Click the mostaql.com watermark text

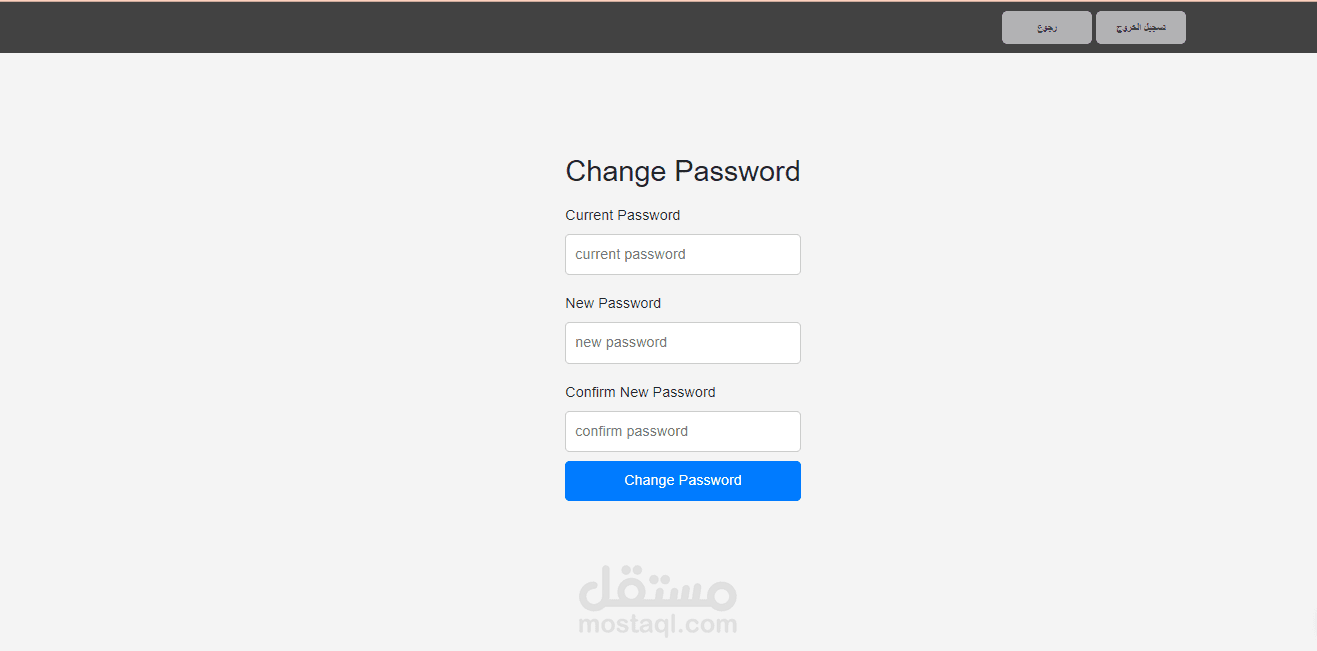657,626
